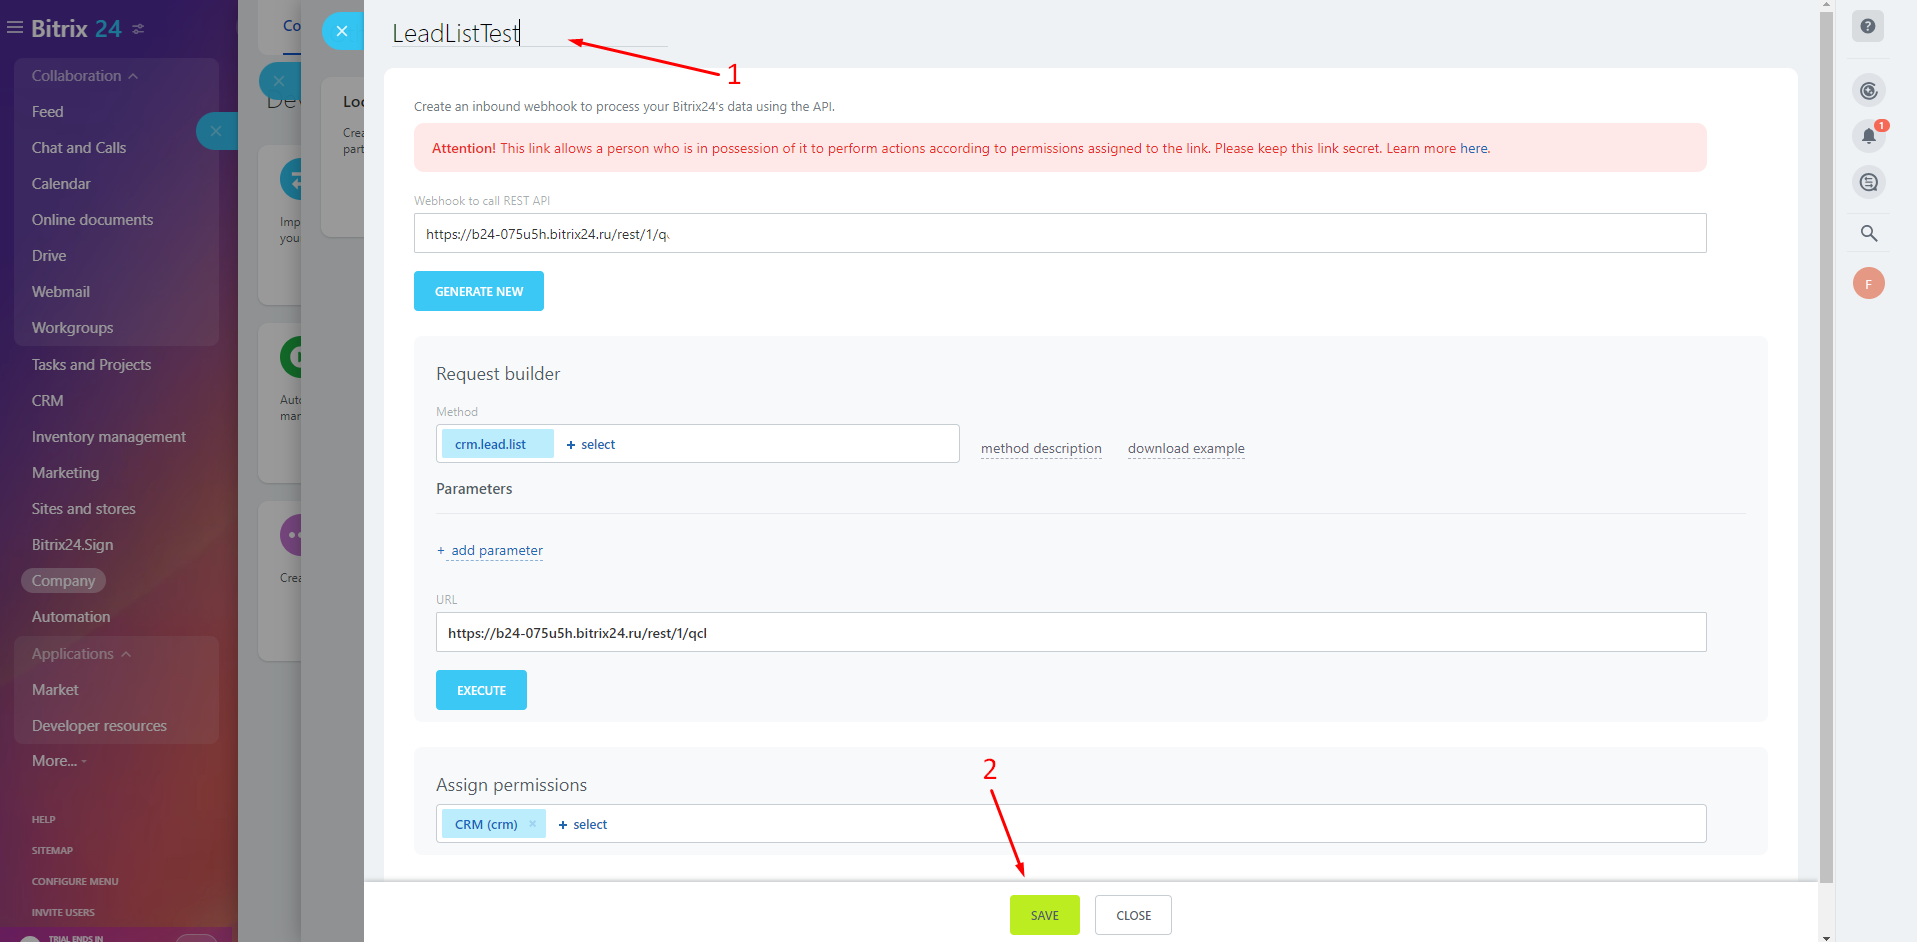Screen dimensions: 1917x942
Task: Click the hamburger menu beside Bitrix24 logo
Action: pyautogui.click(x=14, y=27)
